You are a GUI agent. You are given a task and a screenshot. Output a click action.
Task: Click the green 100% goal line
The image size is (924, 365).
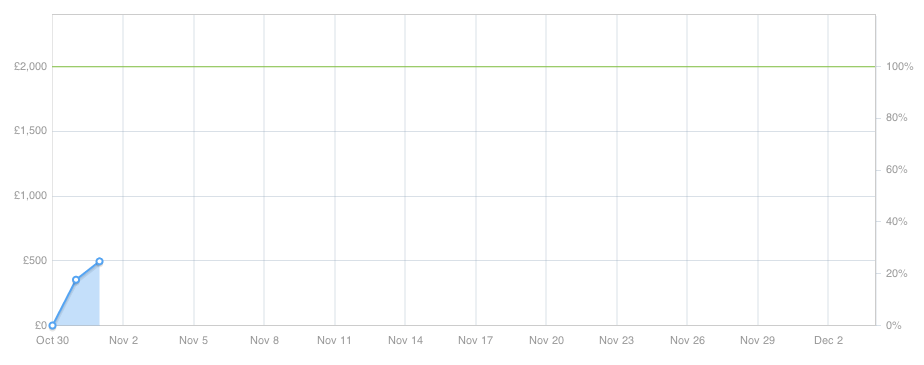pos(464,67)
